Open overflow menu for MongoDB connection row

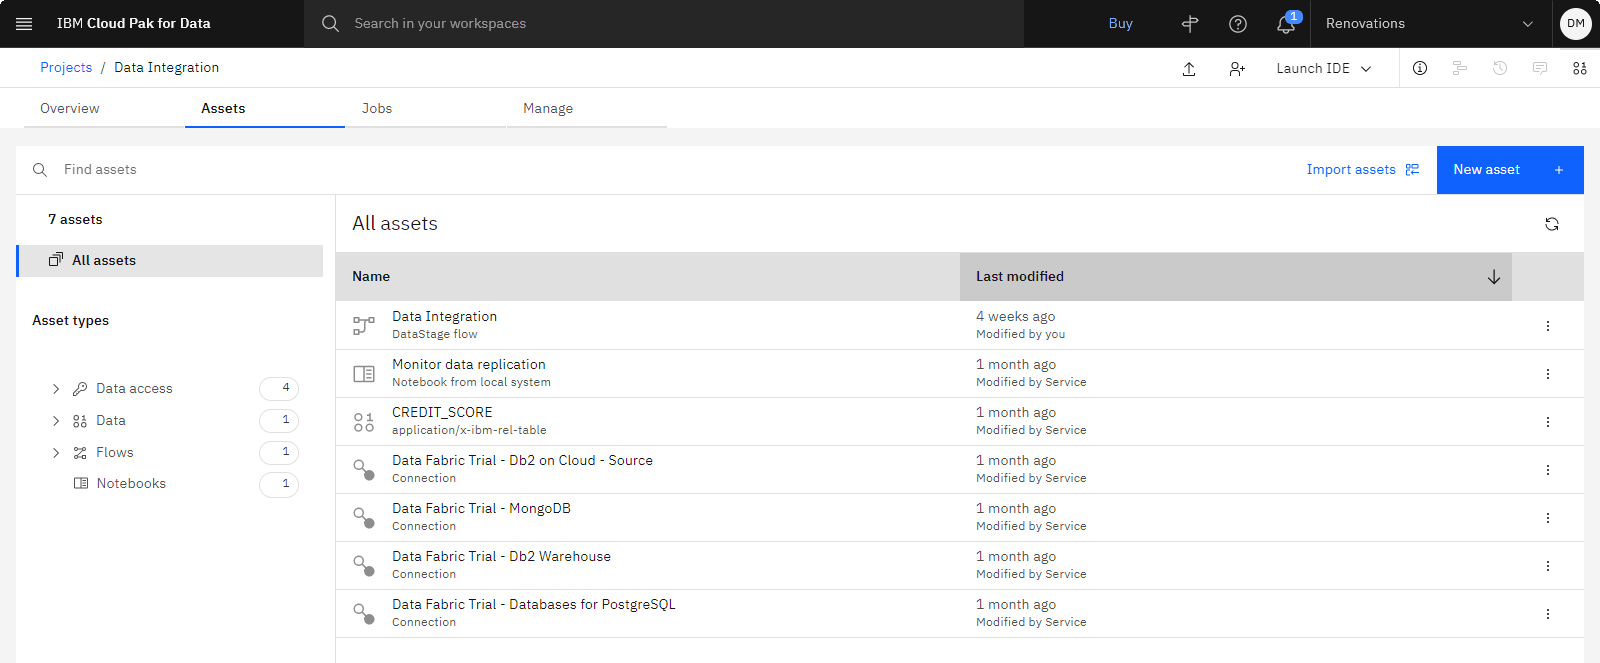point(1548,518)
